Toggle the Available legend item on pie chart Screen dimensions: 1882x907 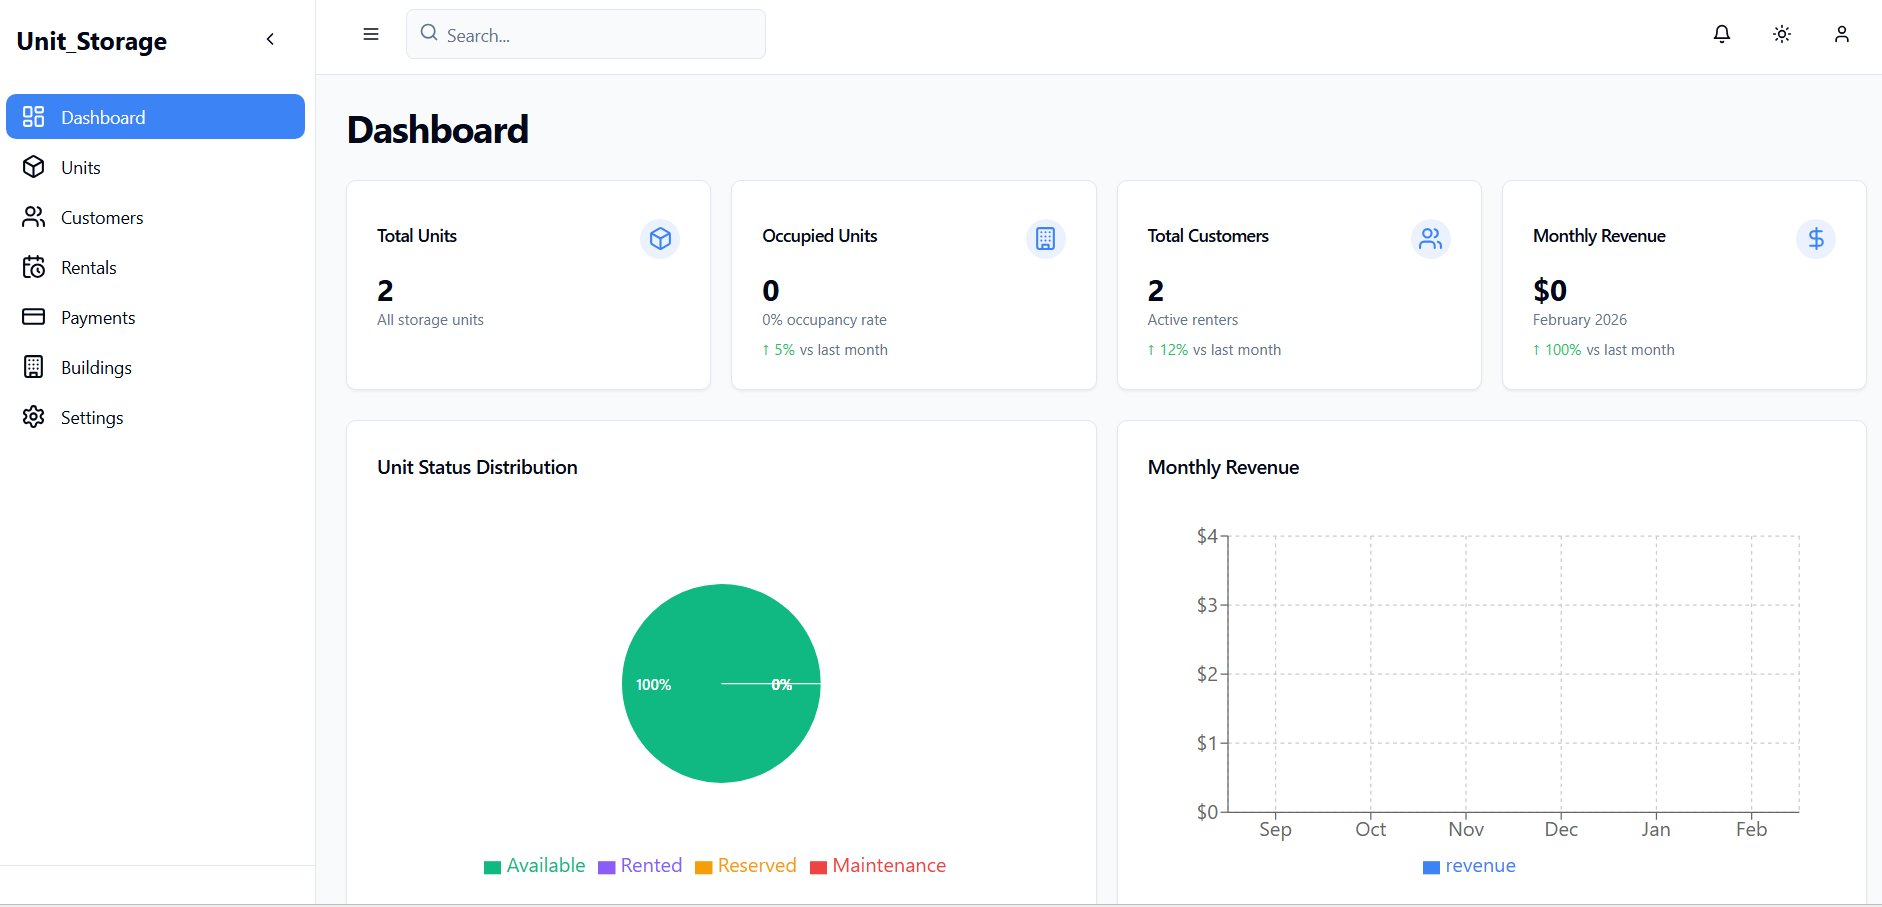(x=535, y=865)
